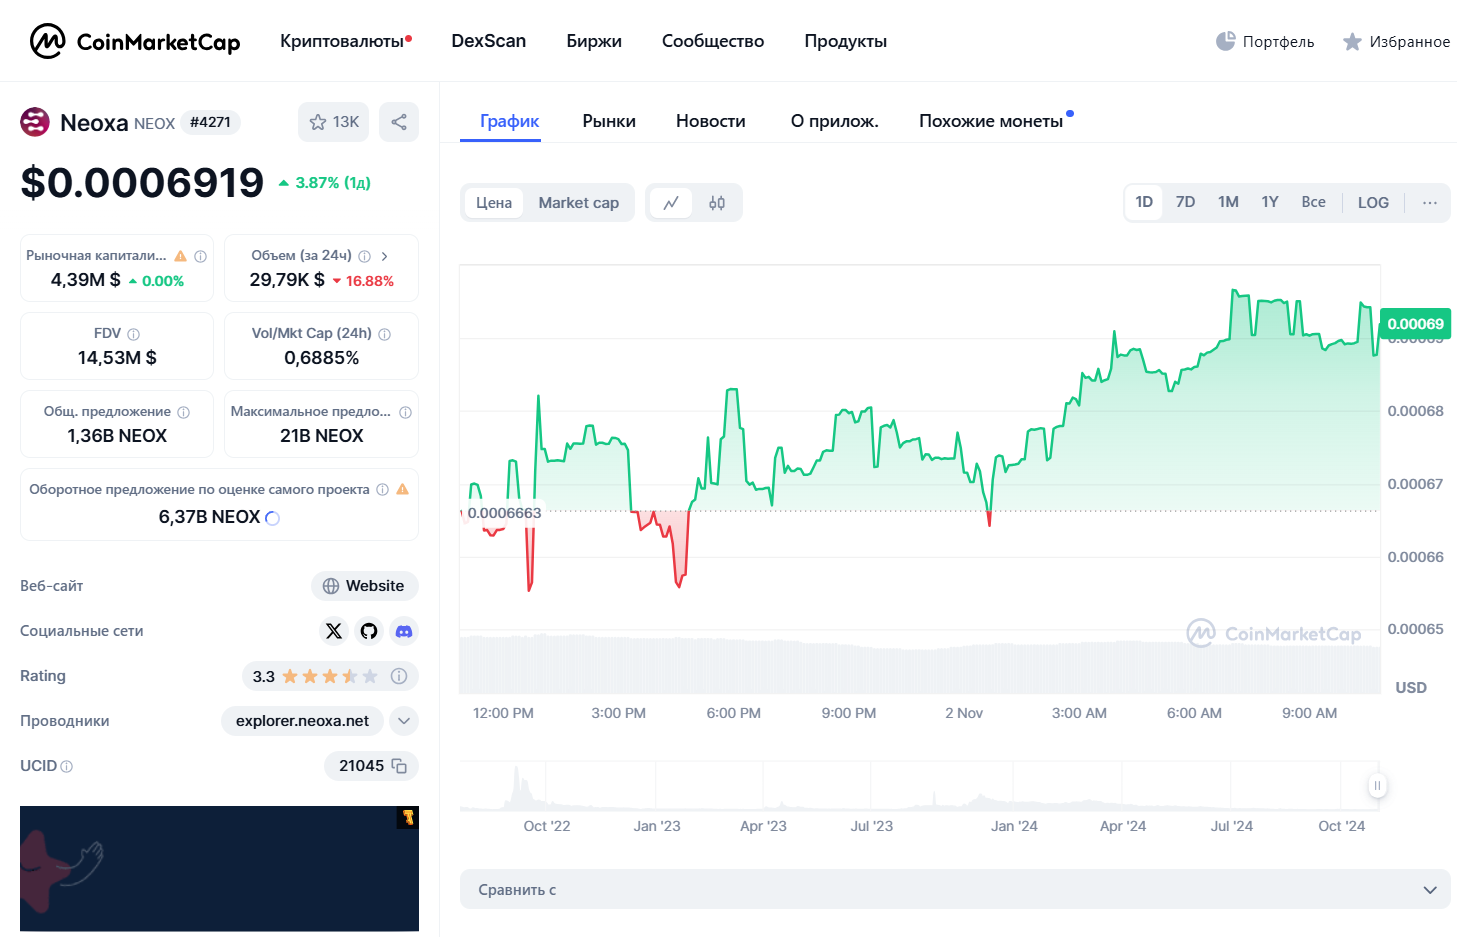
Task: Click the promo banner image
Action: point(219,869)
